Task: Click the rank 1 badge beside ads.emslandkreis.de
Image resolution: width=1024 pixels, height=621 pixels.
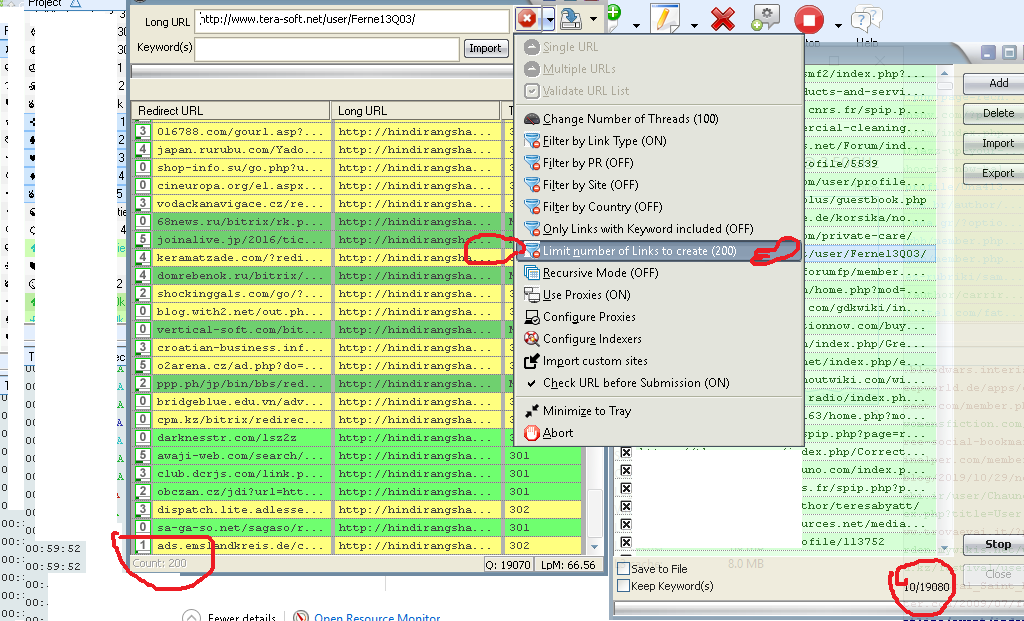Action: (x=143, y=545)
